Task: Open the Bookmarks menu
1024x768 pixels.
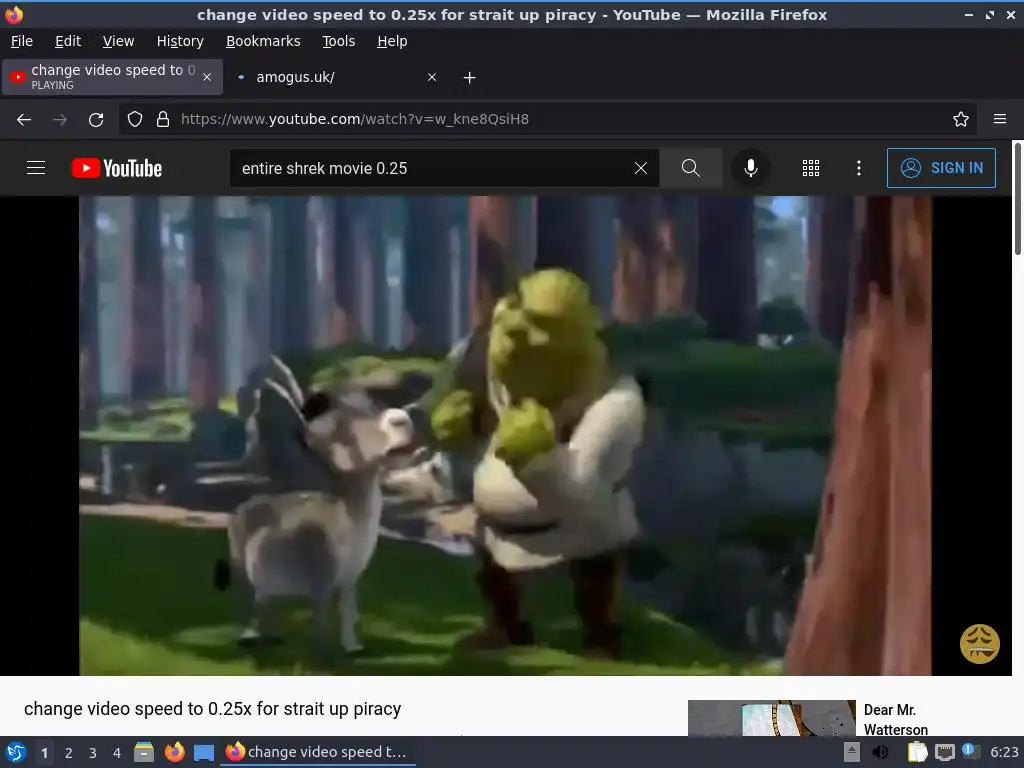Action: pos(263,41)
